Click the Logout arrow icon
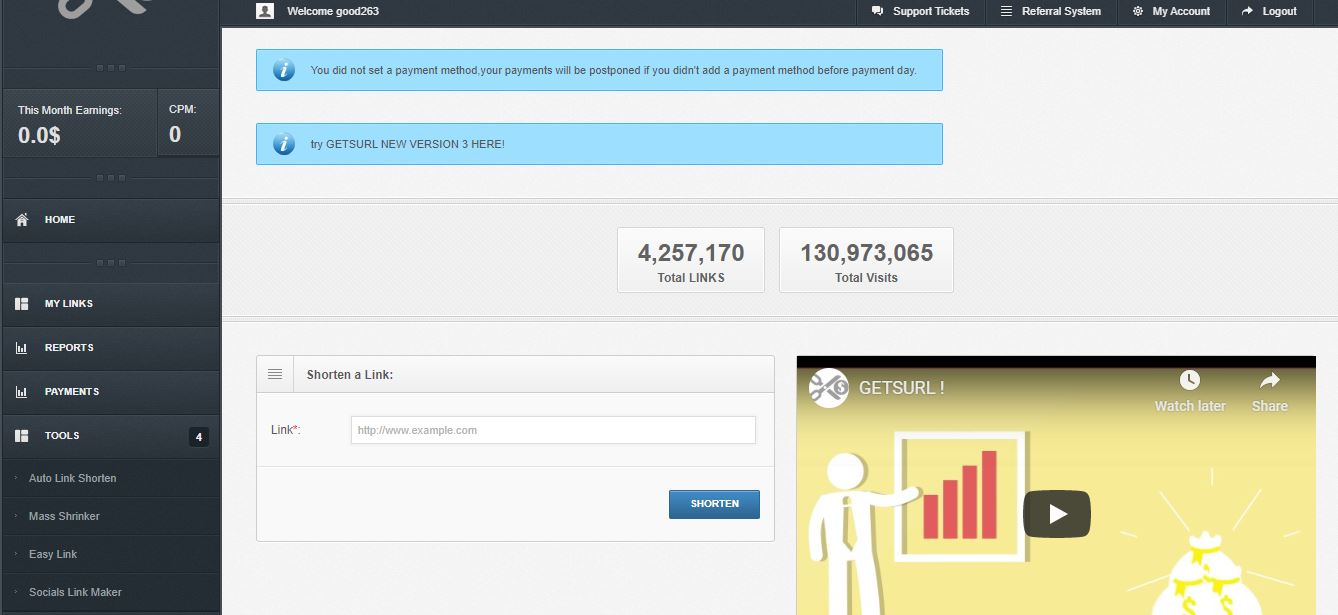Image resolution: width=1338 pixels, height=615 pixels. point(1247,11)
